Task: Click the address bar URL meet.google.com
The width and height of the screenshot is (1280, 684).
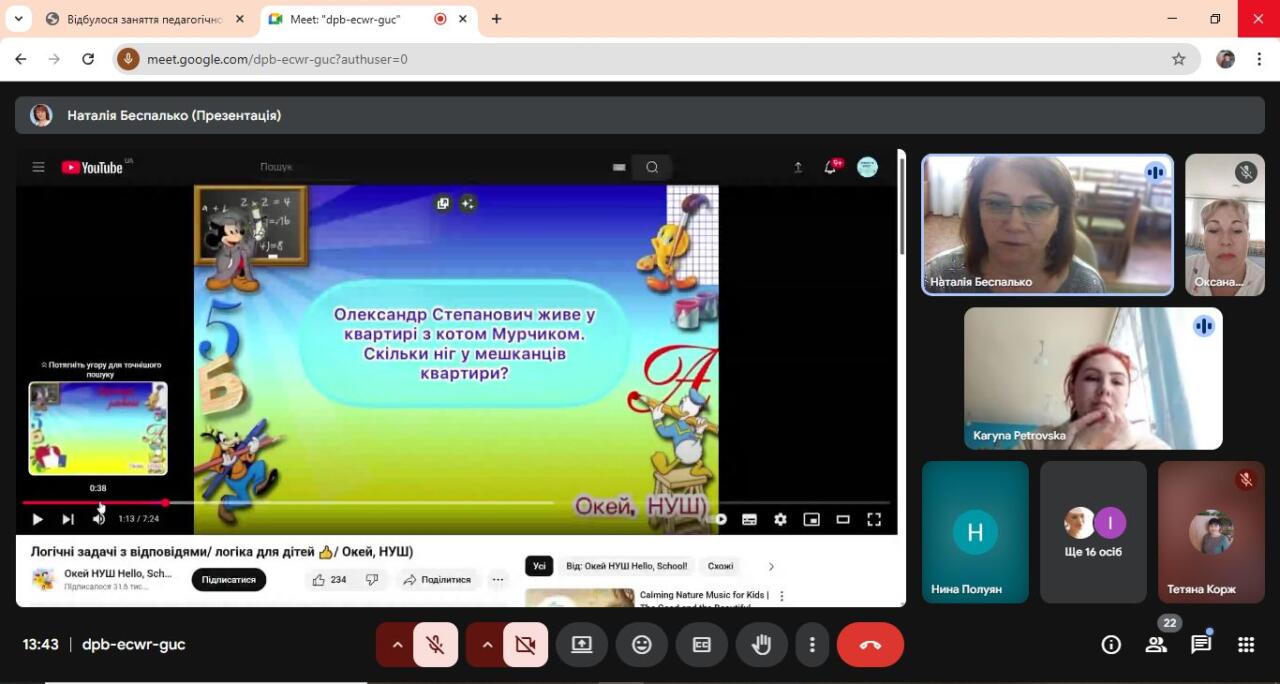Action: (277, 59)
